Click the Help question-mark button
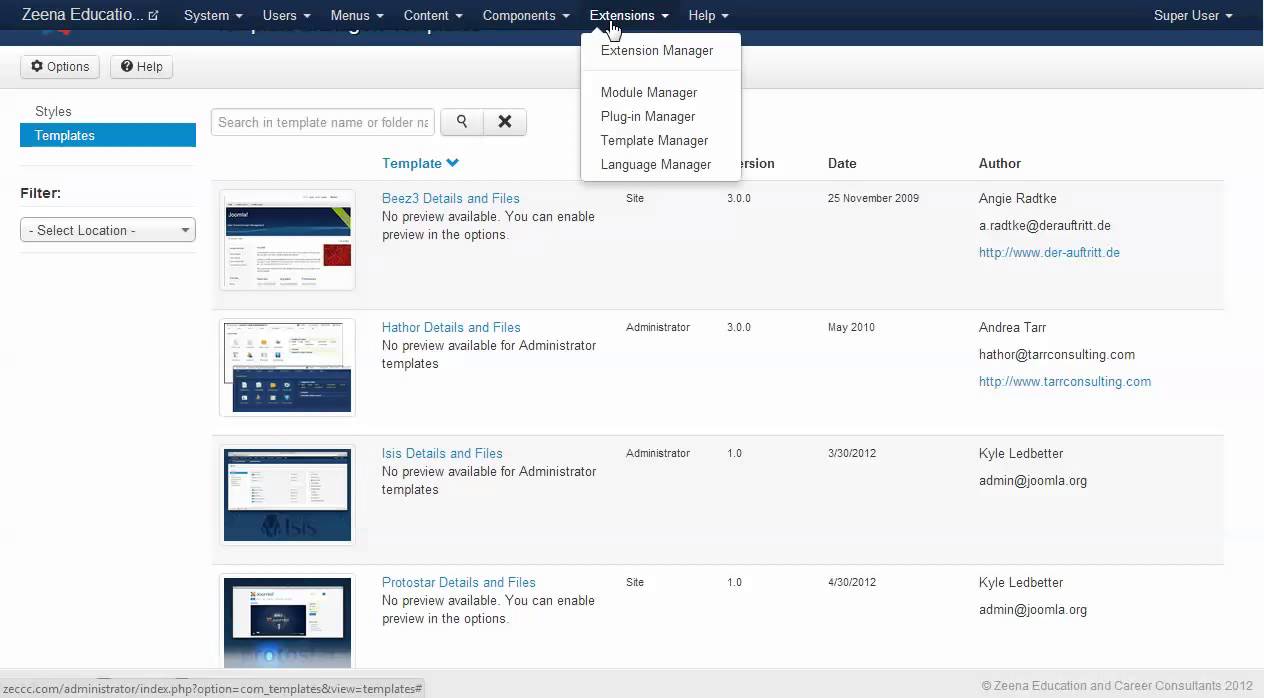The height and width of the screenshot is (698, 1264). click(141, 67)
